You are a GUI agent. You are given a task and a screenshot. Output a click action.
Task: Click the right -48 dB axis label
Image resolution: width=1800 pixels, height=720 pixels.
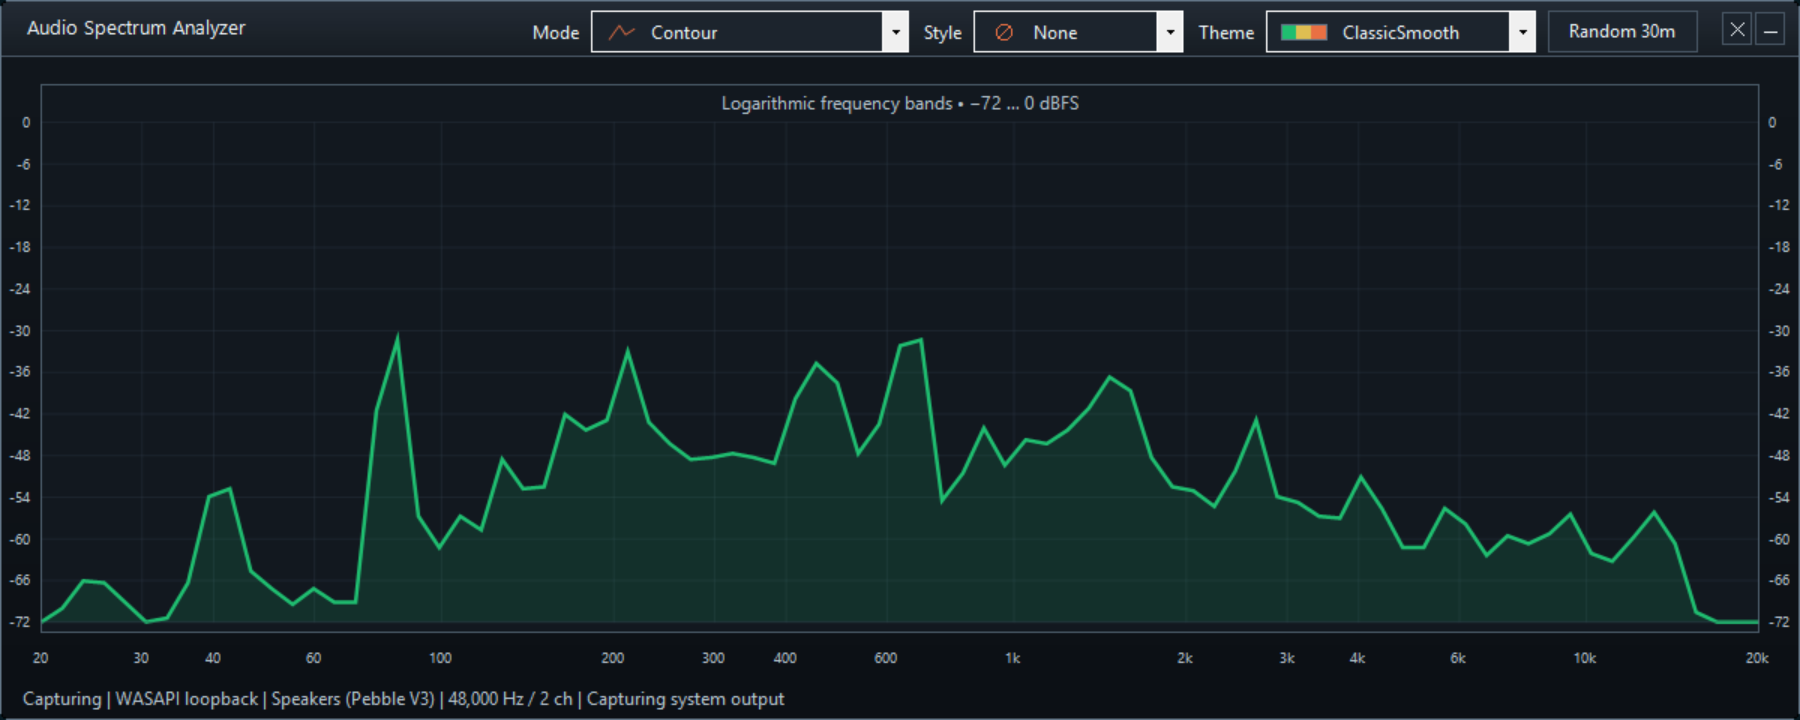point(1779,455)
